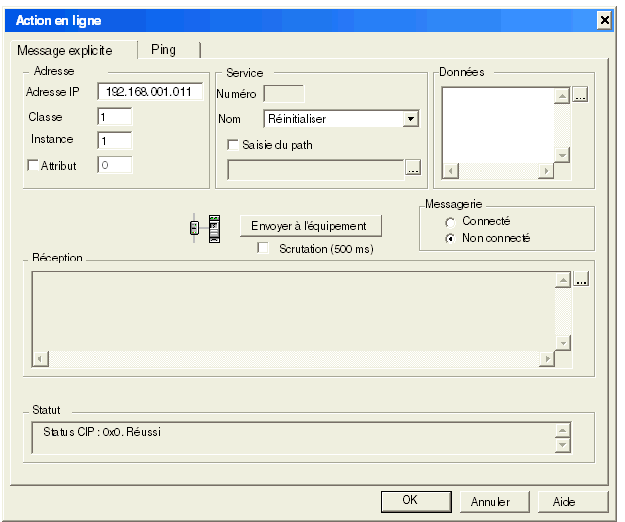625x522 pixels.
Task: Click Statut box scroll up arrow
Action: [562, 430]
